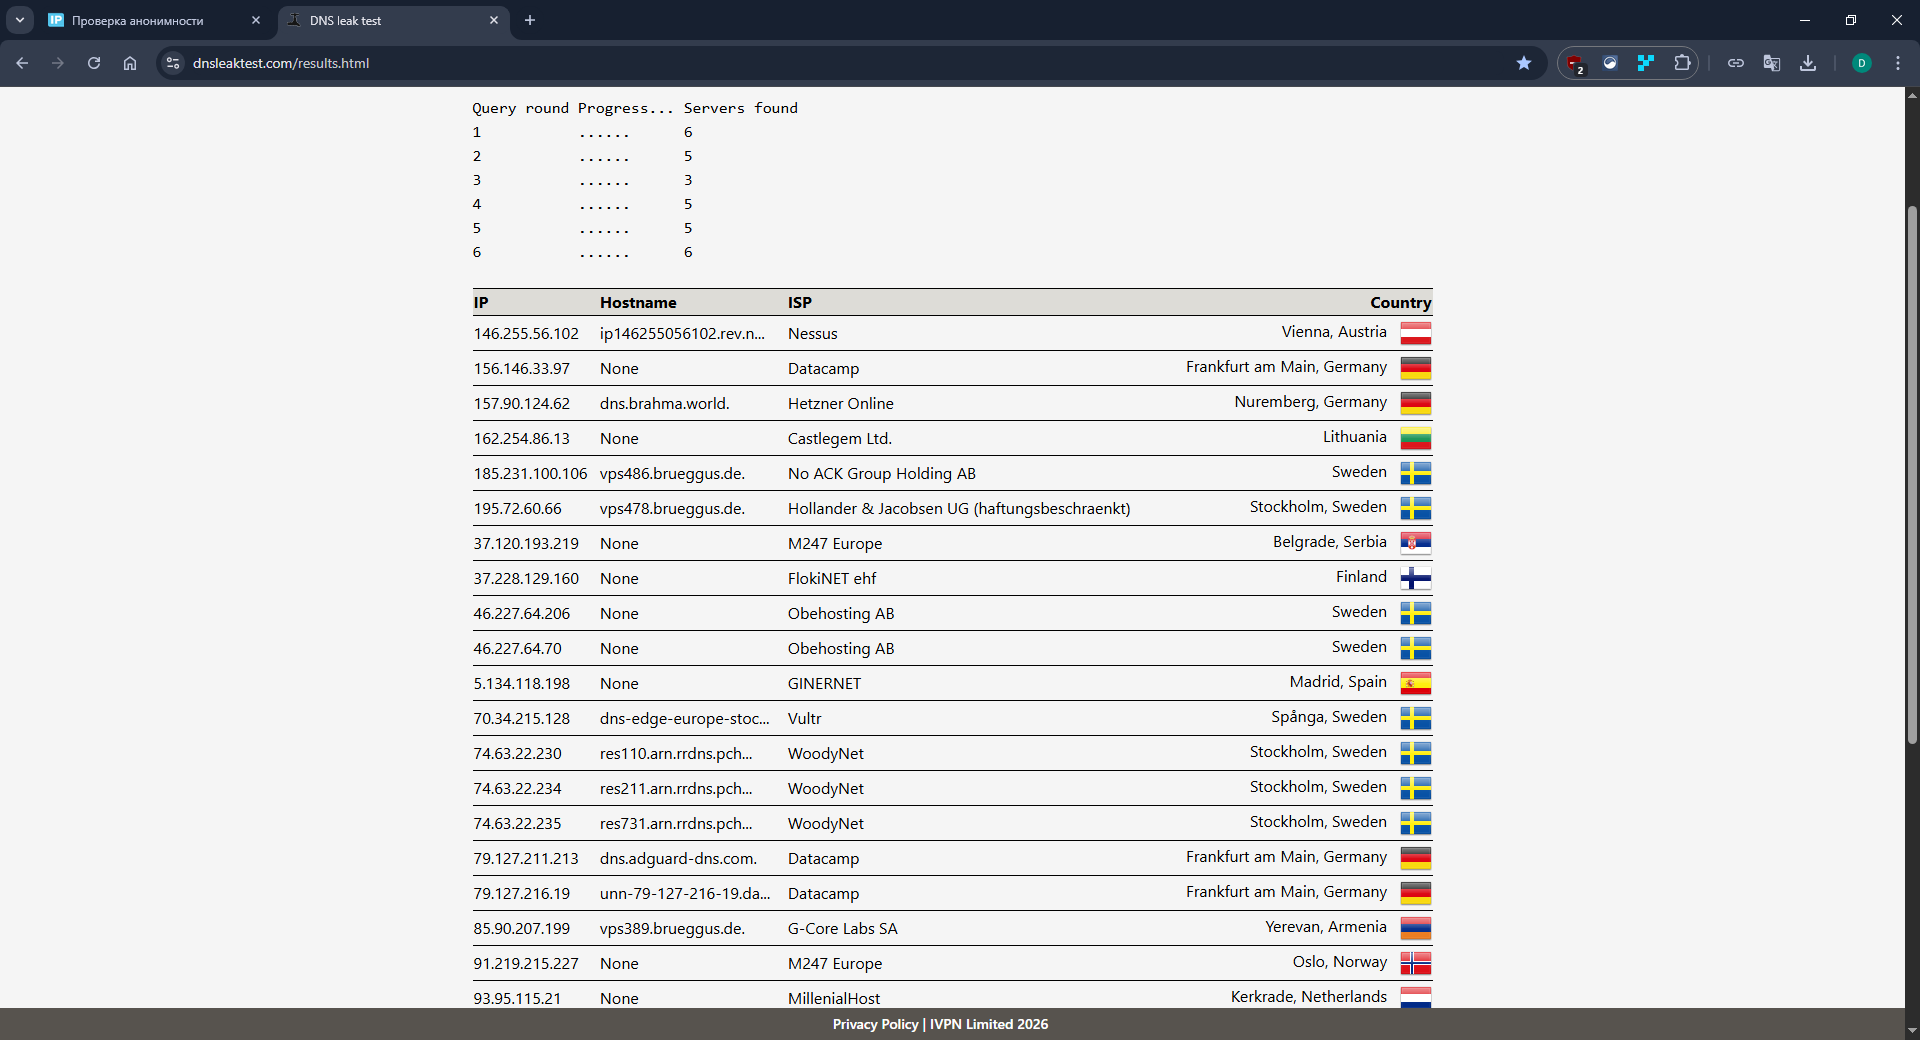Open the Extensions puzzle piece menu
Screen dimensions: 1920x1040
[1682, 63]
